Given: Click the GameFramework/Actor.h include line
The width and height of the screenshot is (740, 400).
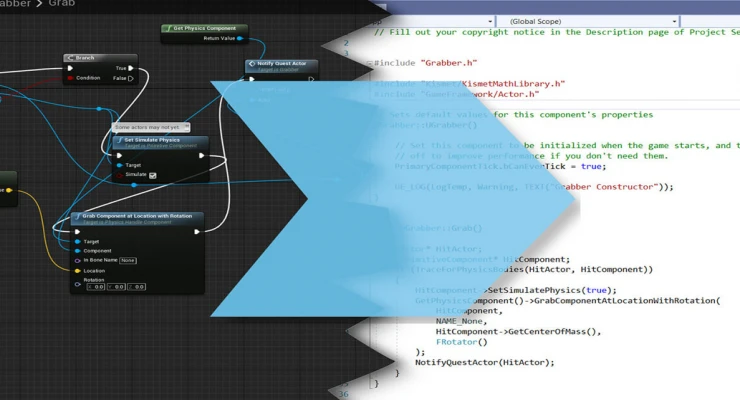Looking at the screenshot, I should (456, 94).
